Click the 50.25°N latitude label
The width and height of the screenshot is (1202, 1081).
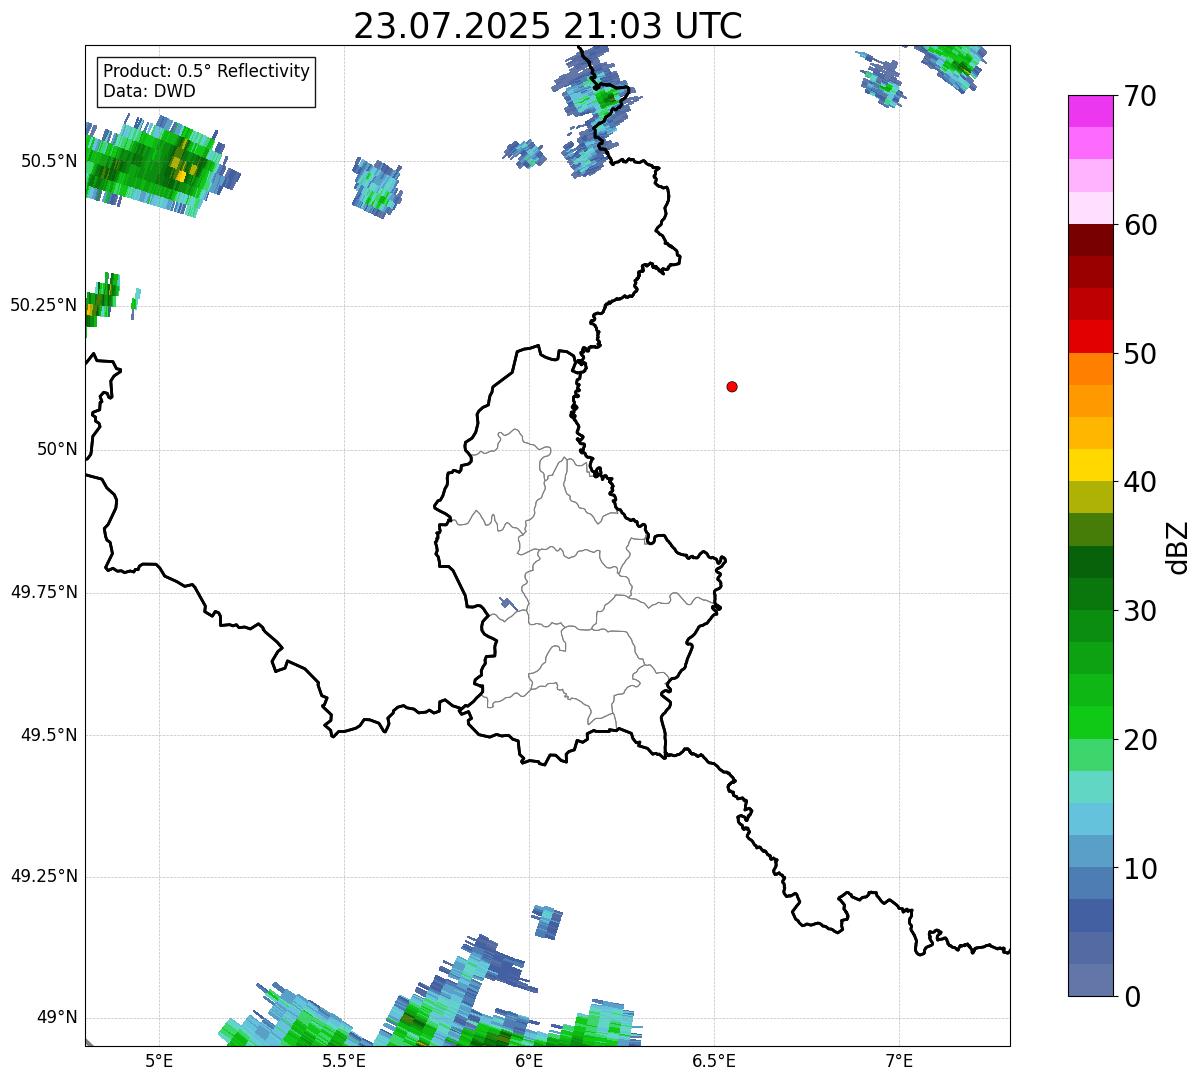(44, 305)
